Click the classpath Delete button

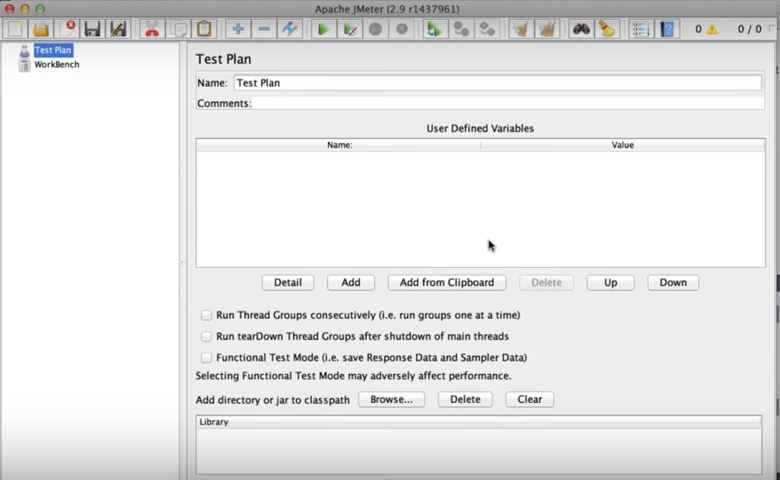(465, 399)
